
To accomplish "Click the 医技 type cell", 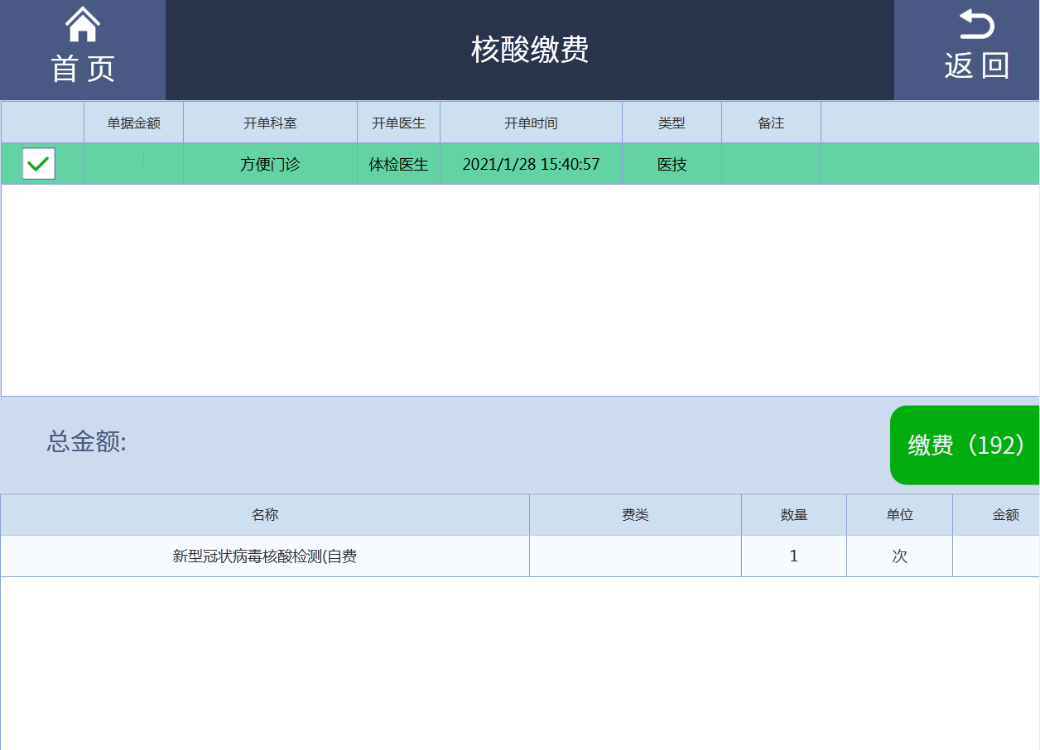I will [x=671, y=164].
